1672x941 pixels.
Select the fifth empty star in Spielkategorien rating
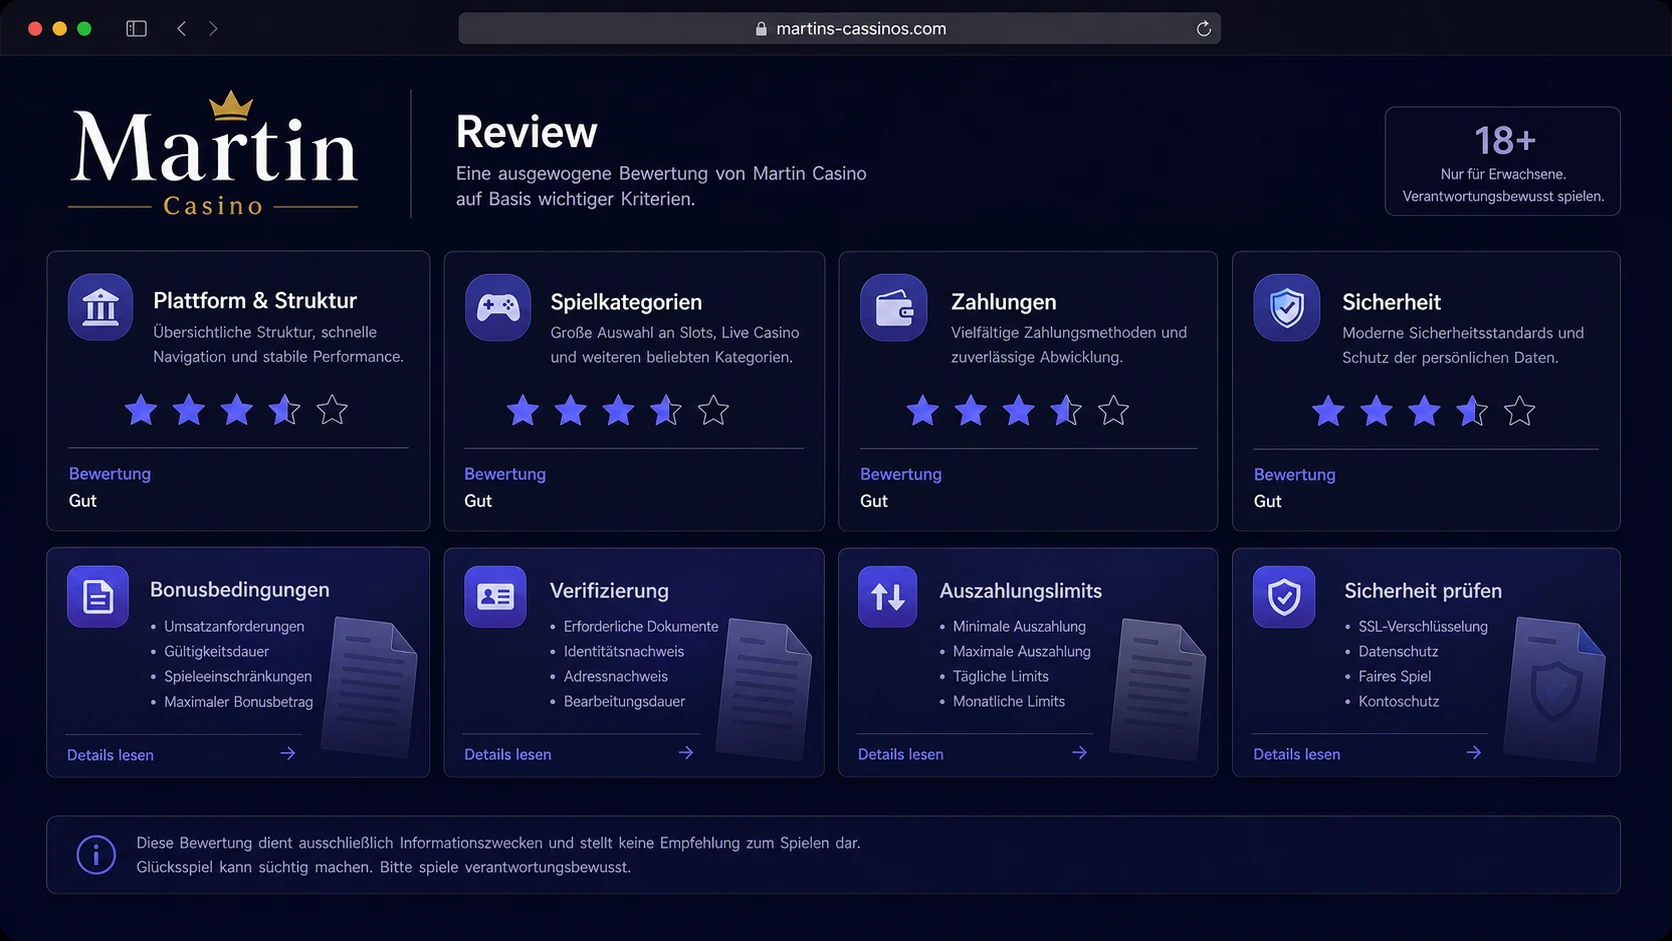click(714, 410)
